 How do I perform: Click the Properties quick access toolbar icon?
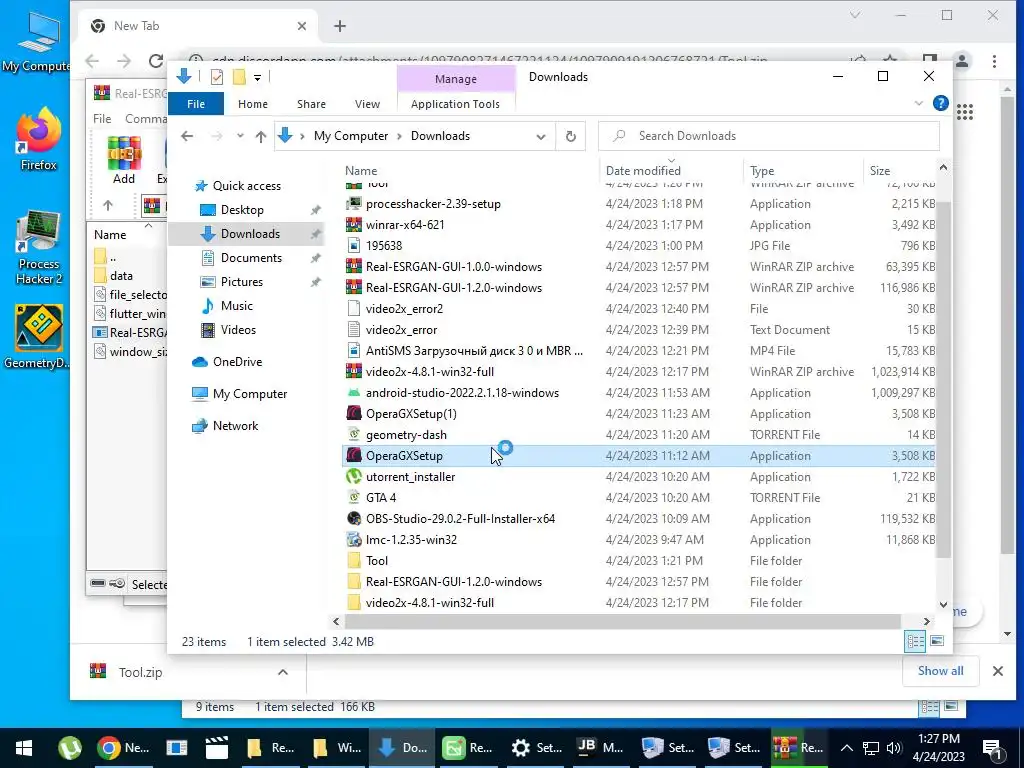217,77
